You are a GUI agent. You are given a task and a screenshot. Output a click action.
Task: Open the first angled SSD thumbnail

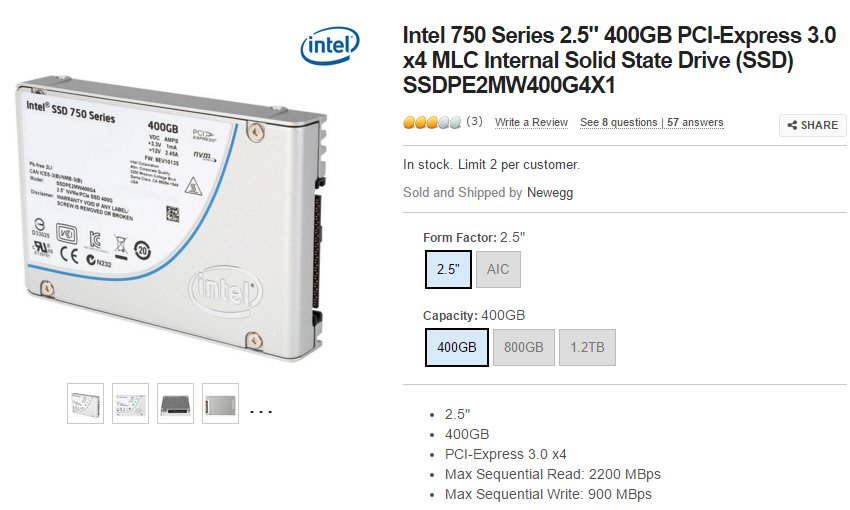86,403
